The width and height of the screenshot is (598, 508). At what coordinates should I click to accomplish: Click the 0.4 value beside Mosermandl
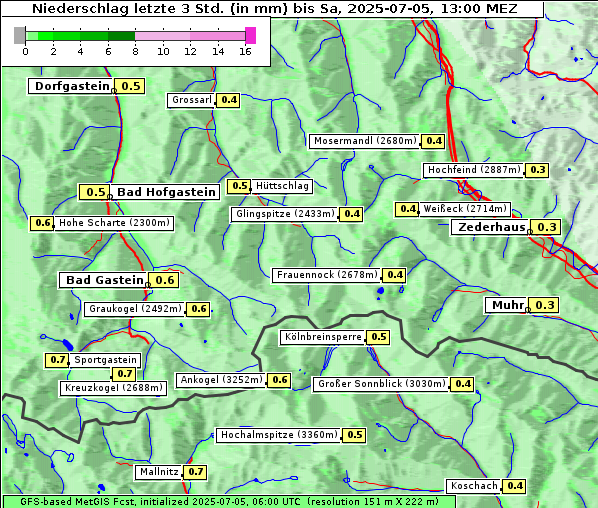click(x=433, y=141)
